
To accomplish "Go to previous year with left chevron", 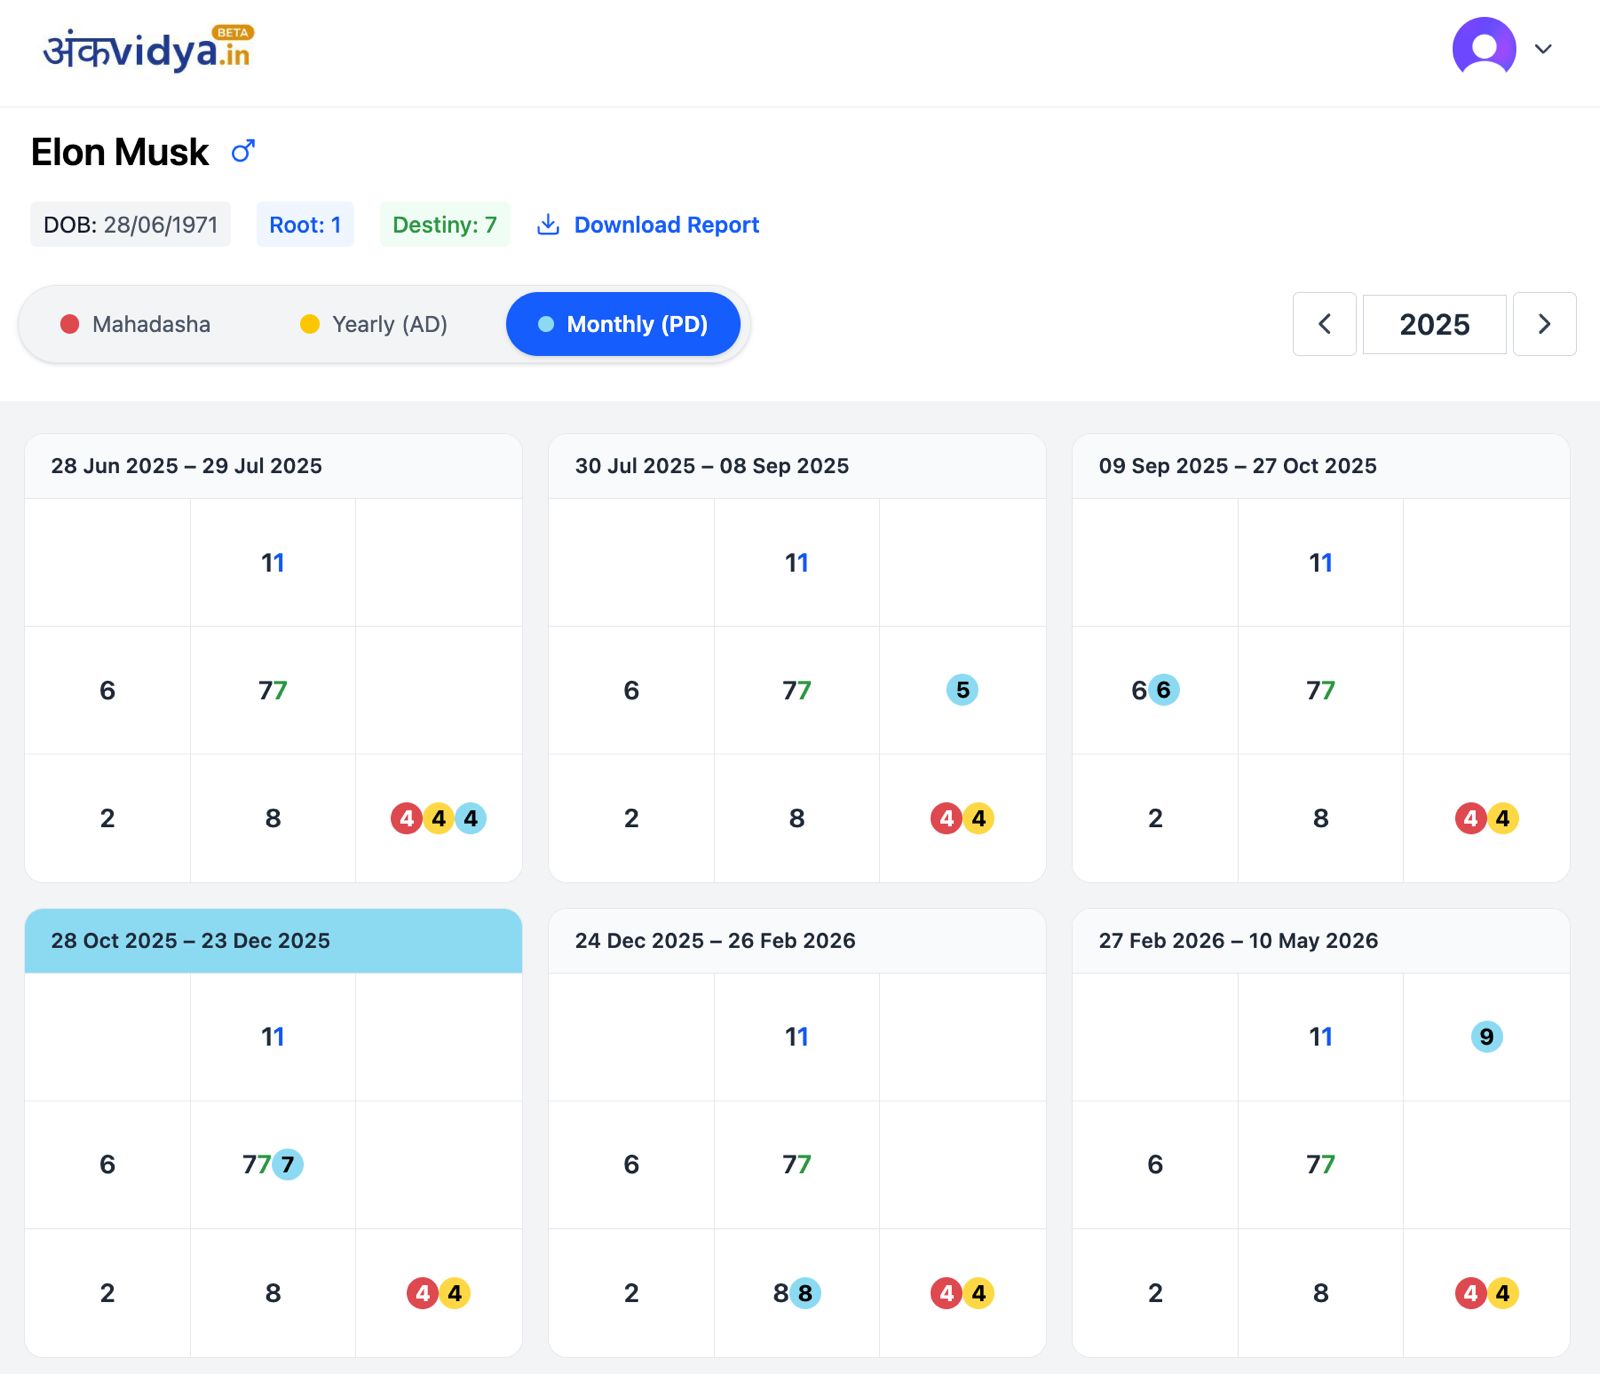I will click(x=1324, y=324).
